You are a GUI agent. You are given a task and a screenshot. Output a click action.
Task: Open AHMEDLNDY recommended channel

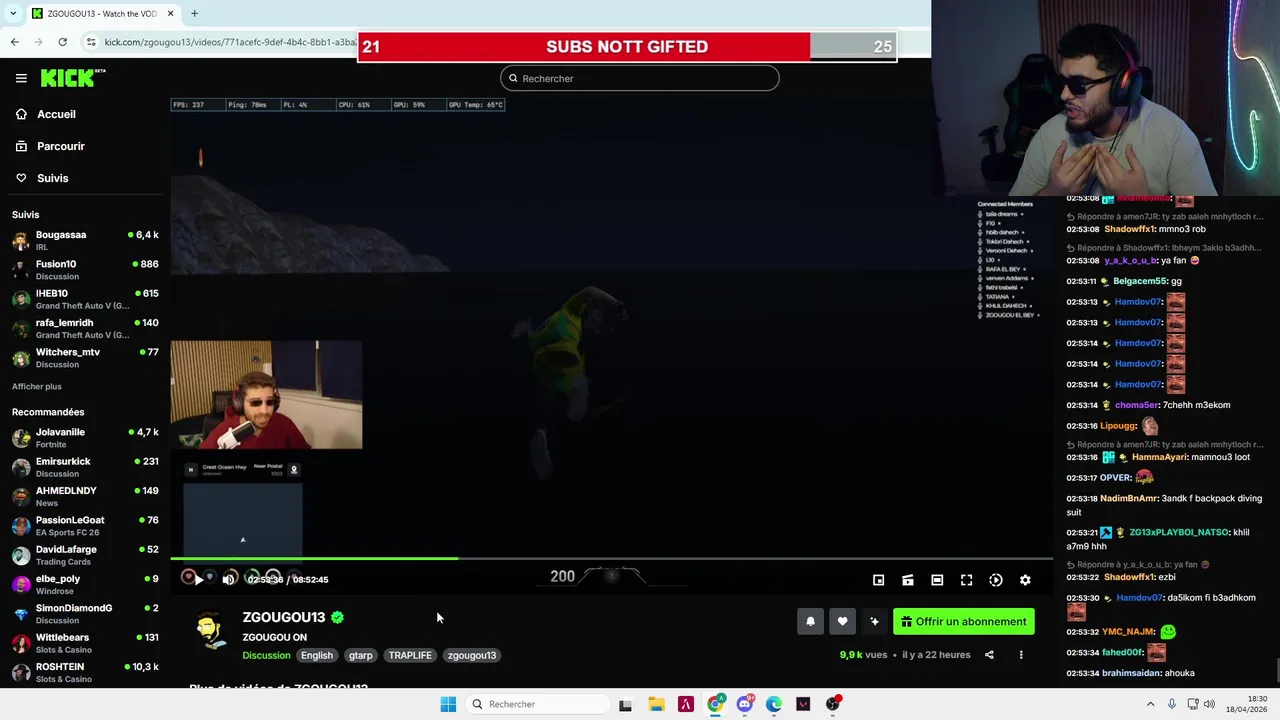click(85, 496)
